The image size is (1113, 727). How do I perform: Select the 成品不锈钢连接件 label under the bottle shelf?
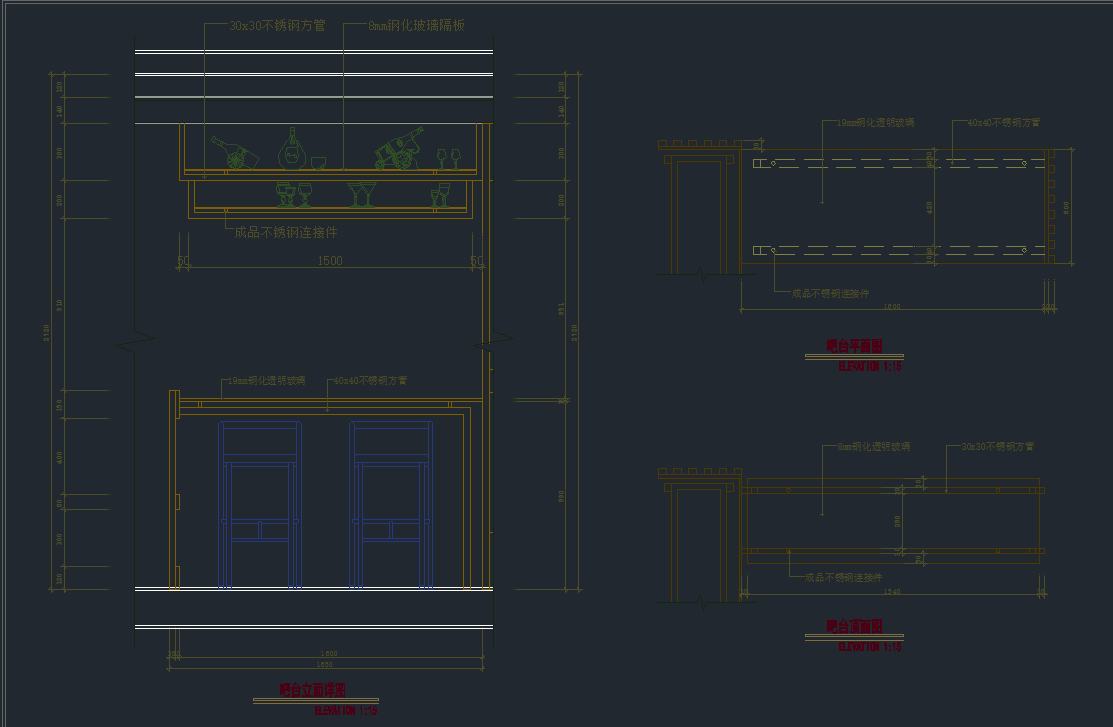click(286, 232)
